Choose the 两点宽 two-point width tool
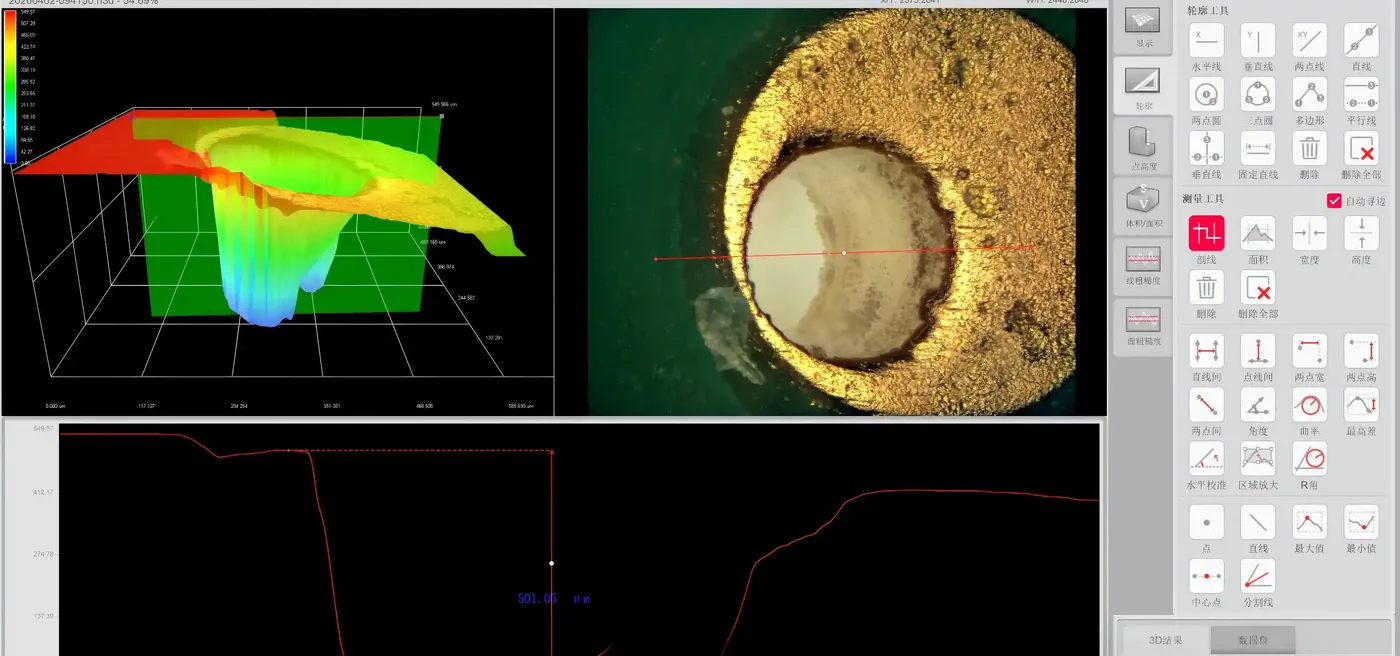Image resolution: width=1400 pixels, height=656 pixels. point(1310,351)
